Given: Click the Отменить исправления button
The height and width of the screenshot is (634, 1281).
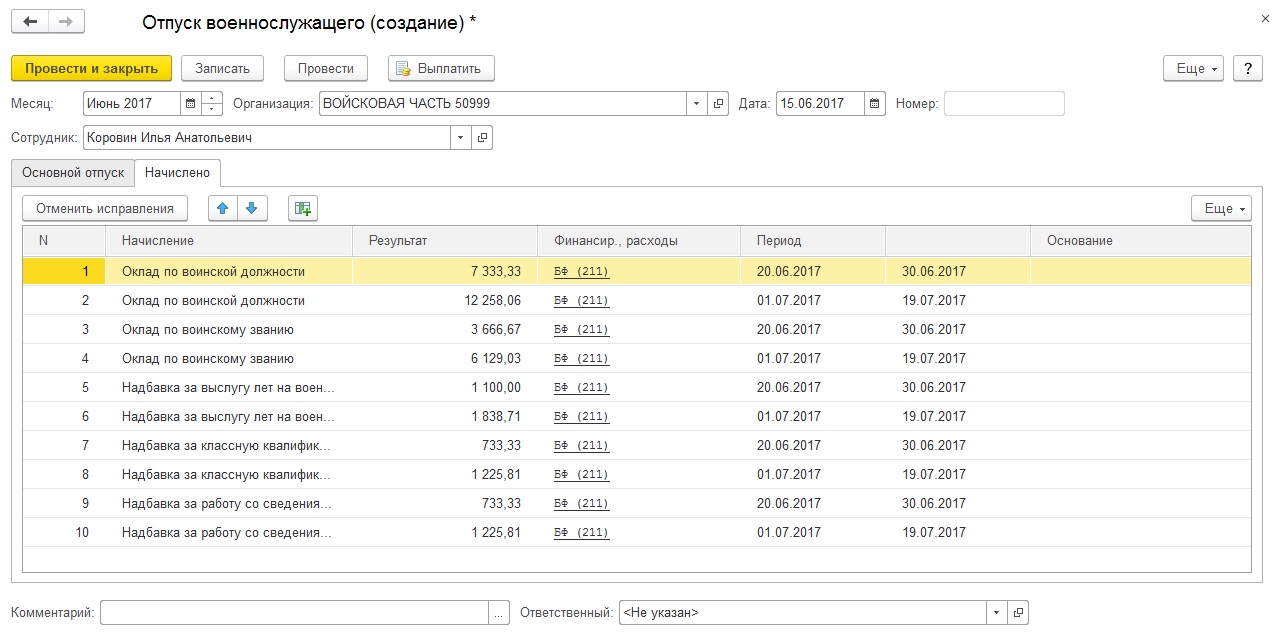Looking at the screenshot, I should [x=105, y=208].
